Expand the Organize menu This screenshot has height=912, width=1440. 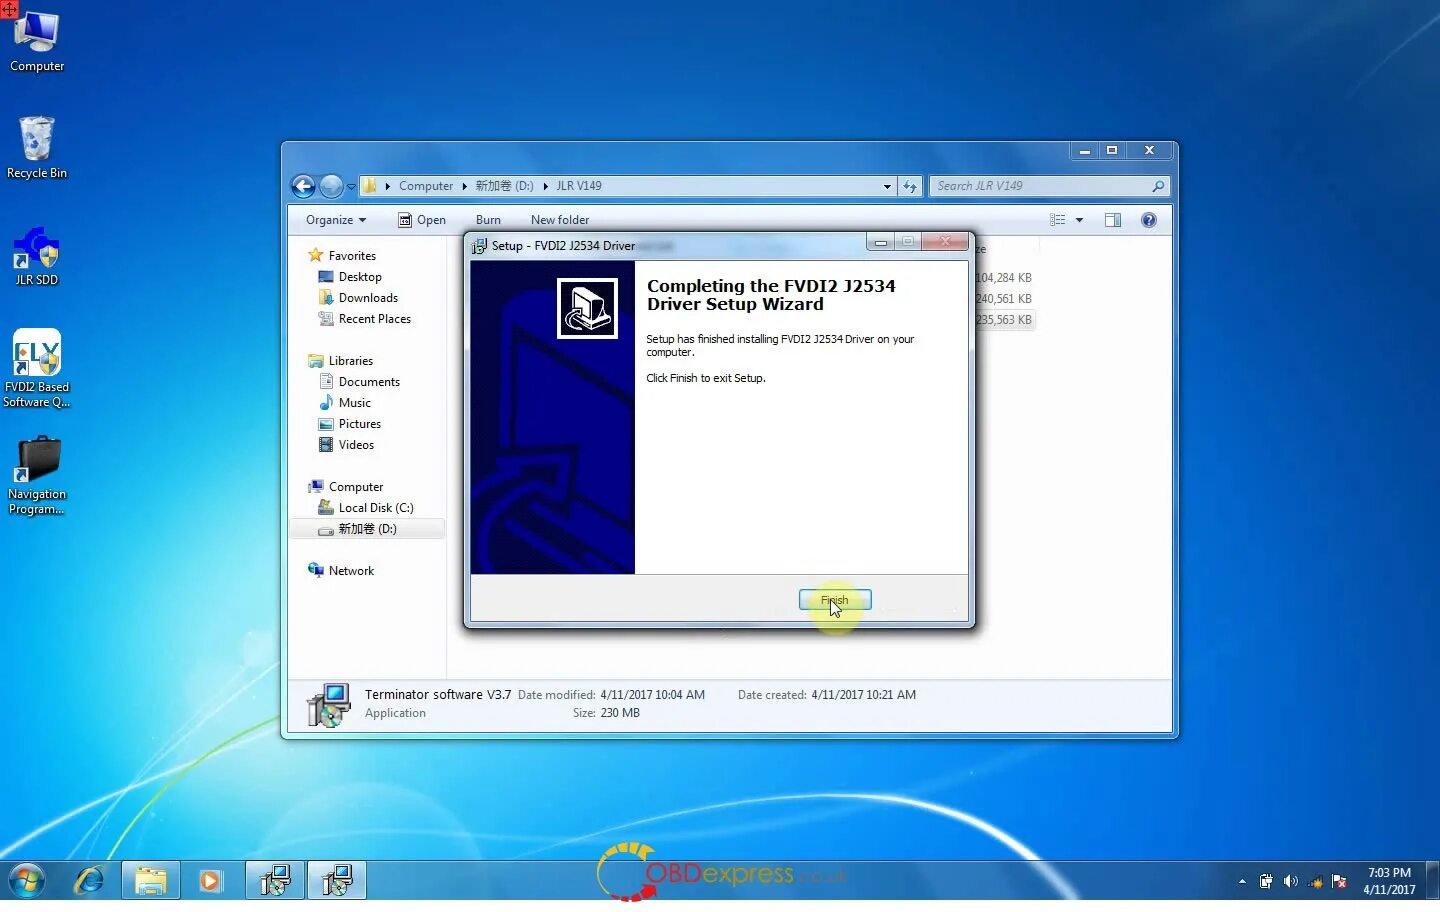click(x=335, y=220)
